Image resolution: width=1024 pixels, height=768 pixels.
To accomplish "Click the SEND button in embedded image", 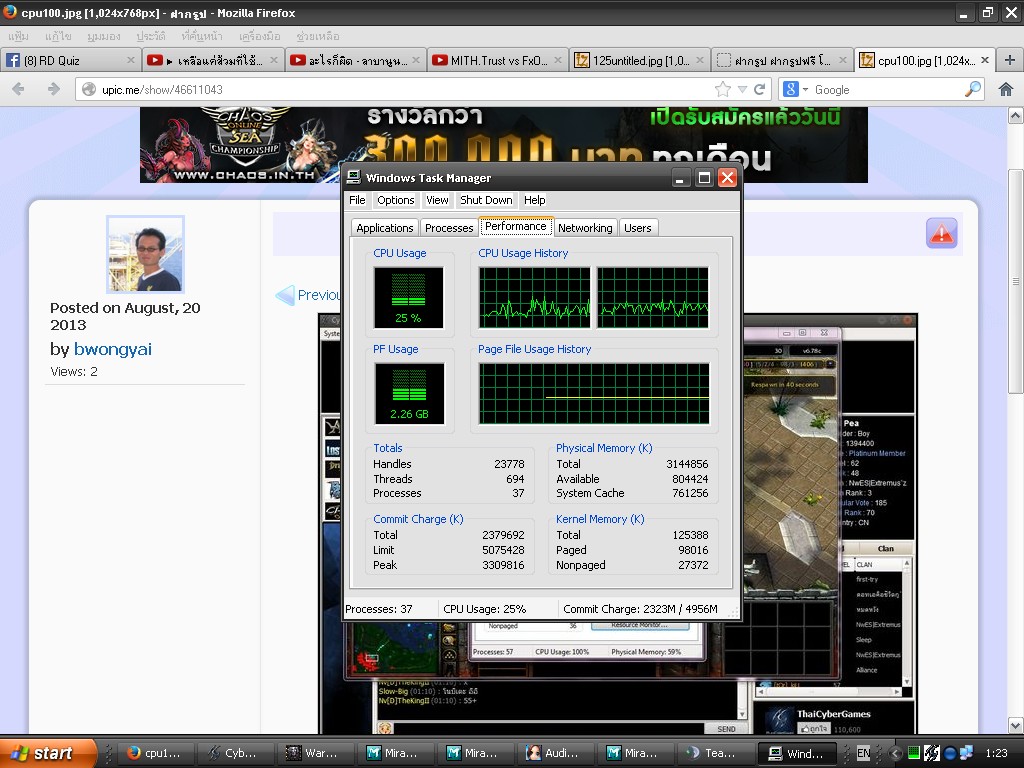I will coord(726,729).
